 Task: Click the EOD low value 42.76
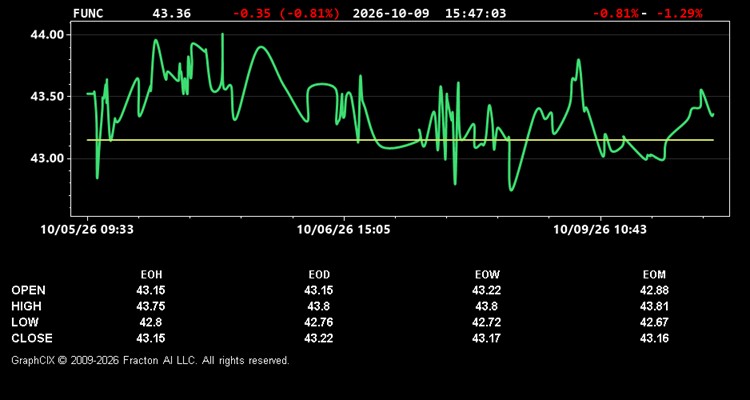coord(319,322)
